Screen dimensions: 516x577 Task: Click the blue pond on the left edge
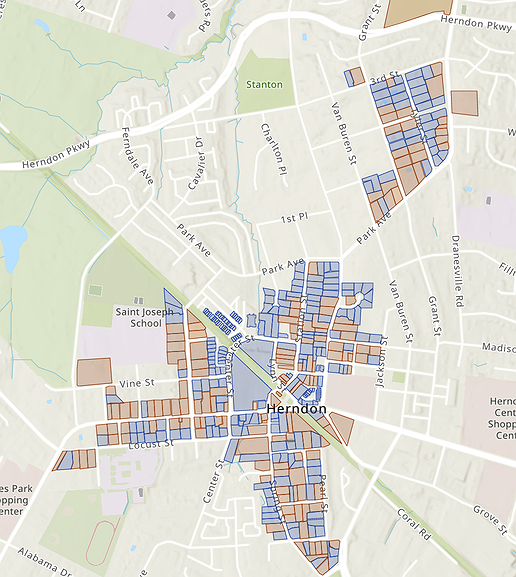tap(13, 248)
